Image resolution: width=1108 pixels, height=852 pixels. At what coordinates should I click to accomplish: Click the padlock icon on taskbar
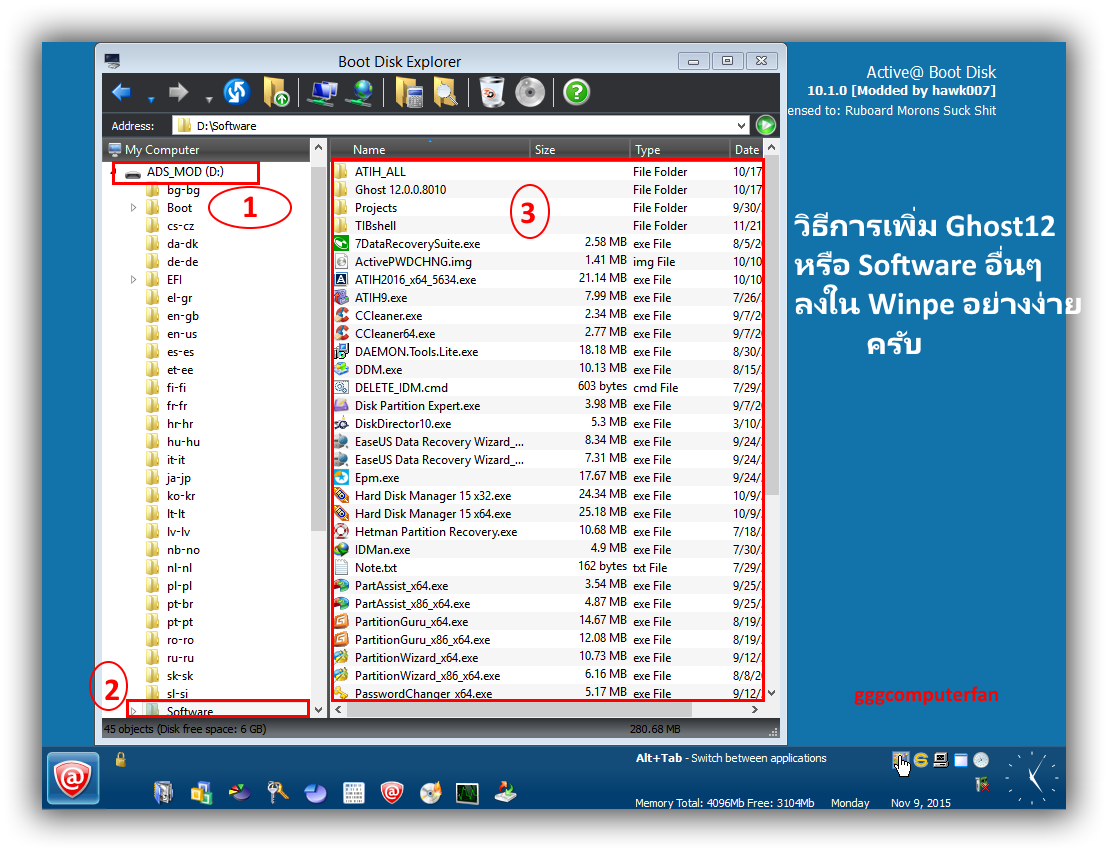pos(121,759)
